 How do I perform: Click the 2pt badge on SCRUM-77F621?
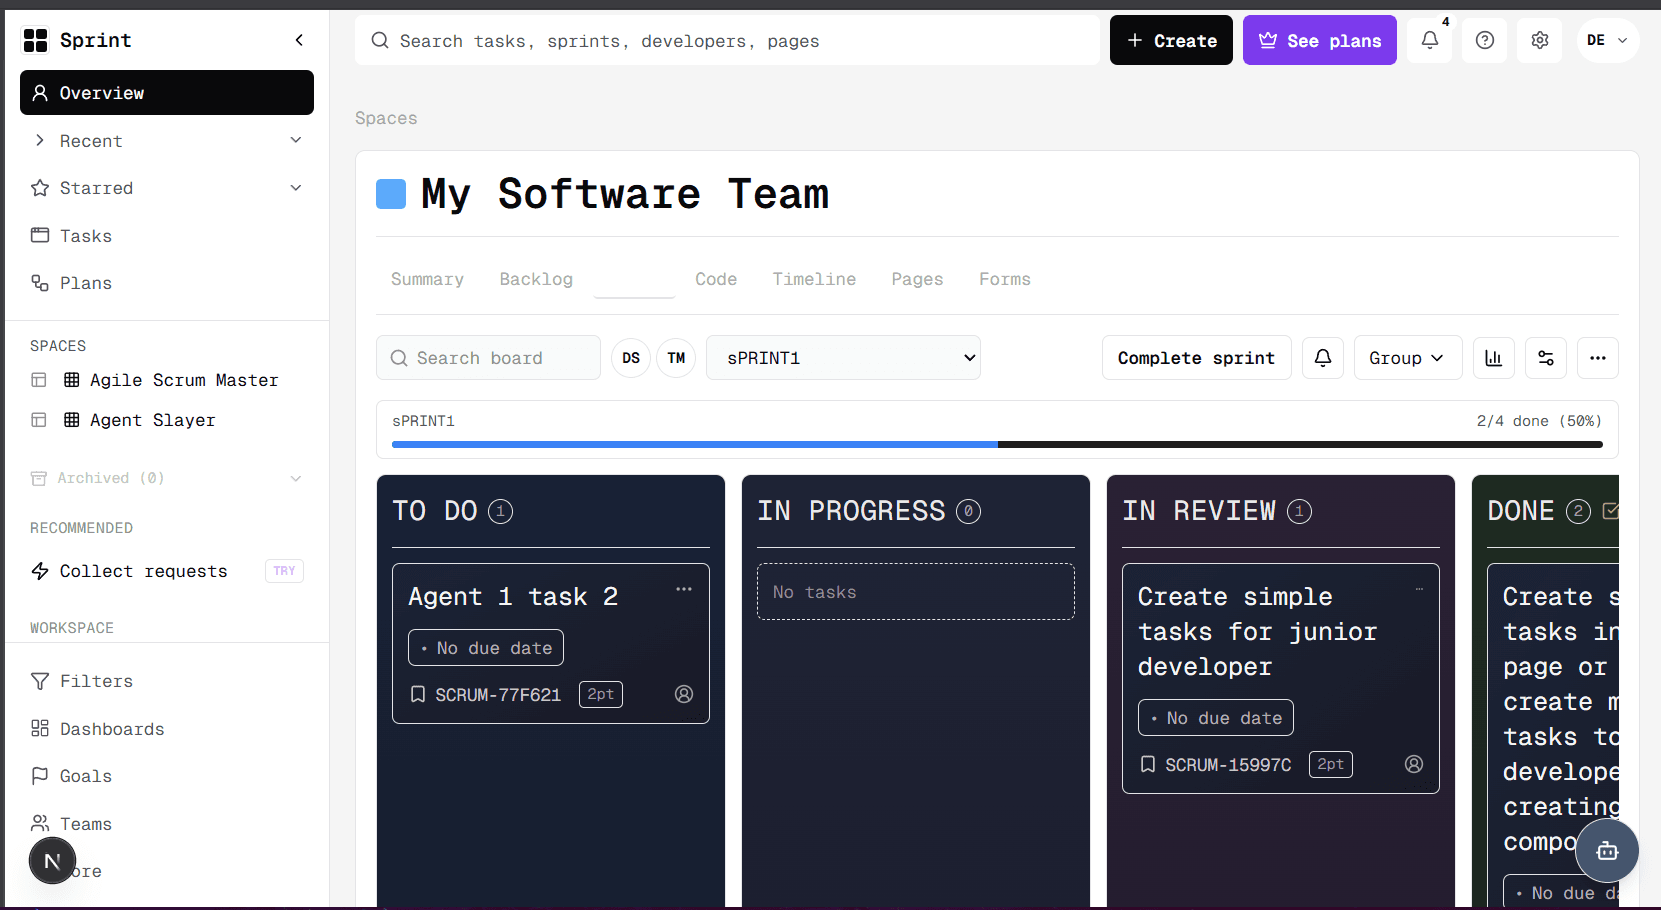(601, 694)
